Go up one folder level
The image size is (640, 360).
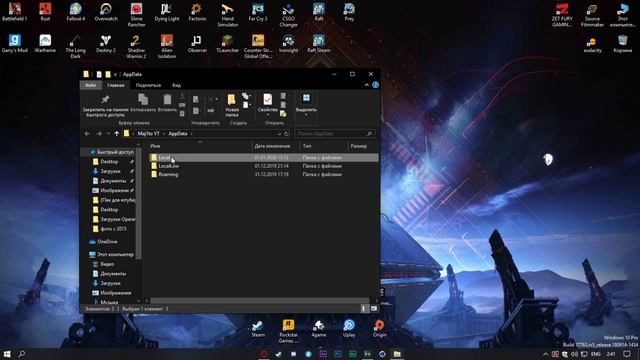[x=117, y=133]
